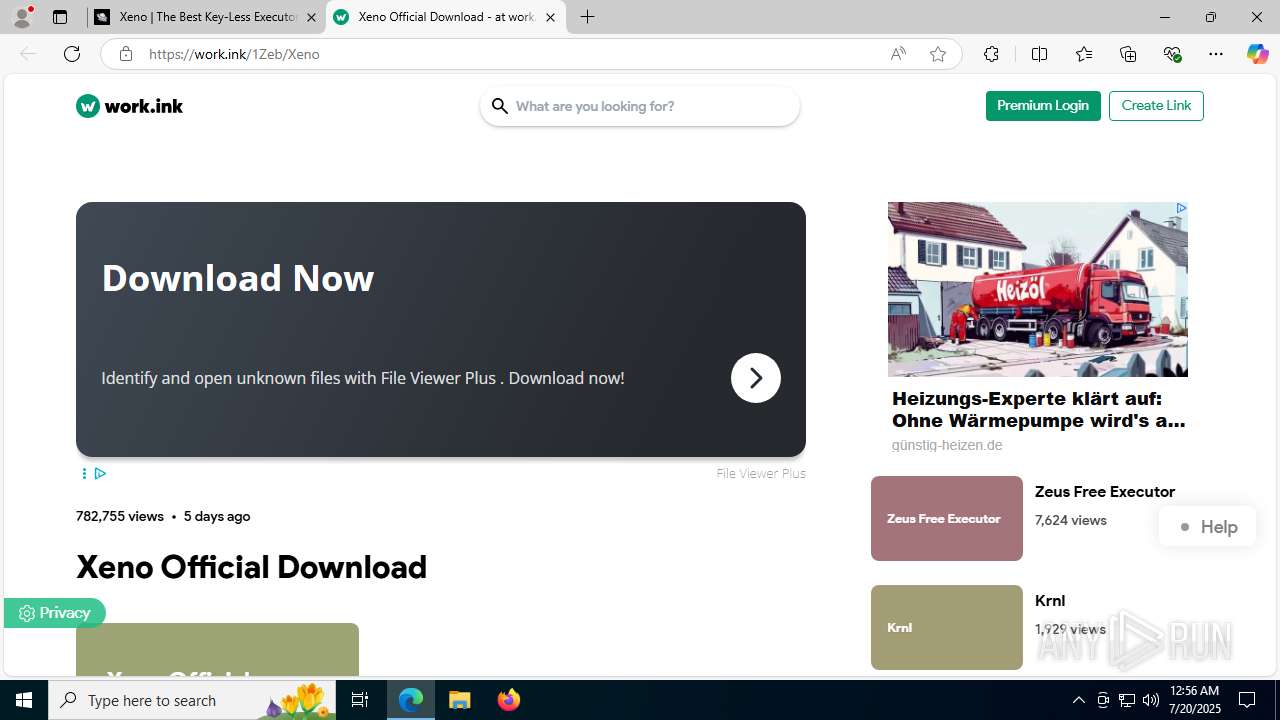Open the Copilot sidebar icon

point(1257,54)
